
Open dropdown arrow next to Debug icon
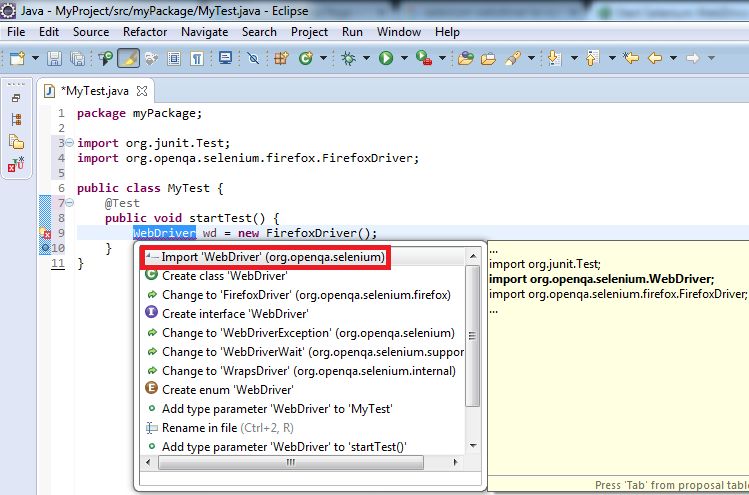point(366,58)
